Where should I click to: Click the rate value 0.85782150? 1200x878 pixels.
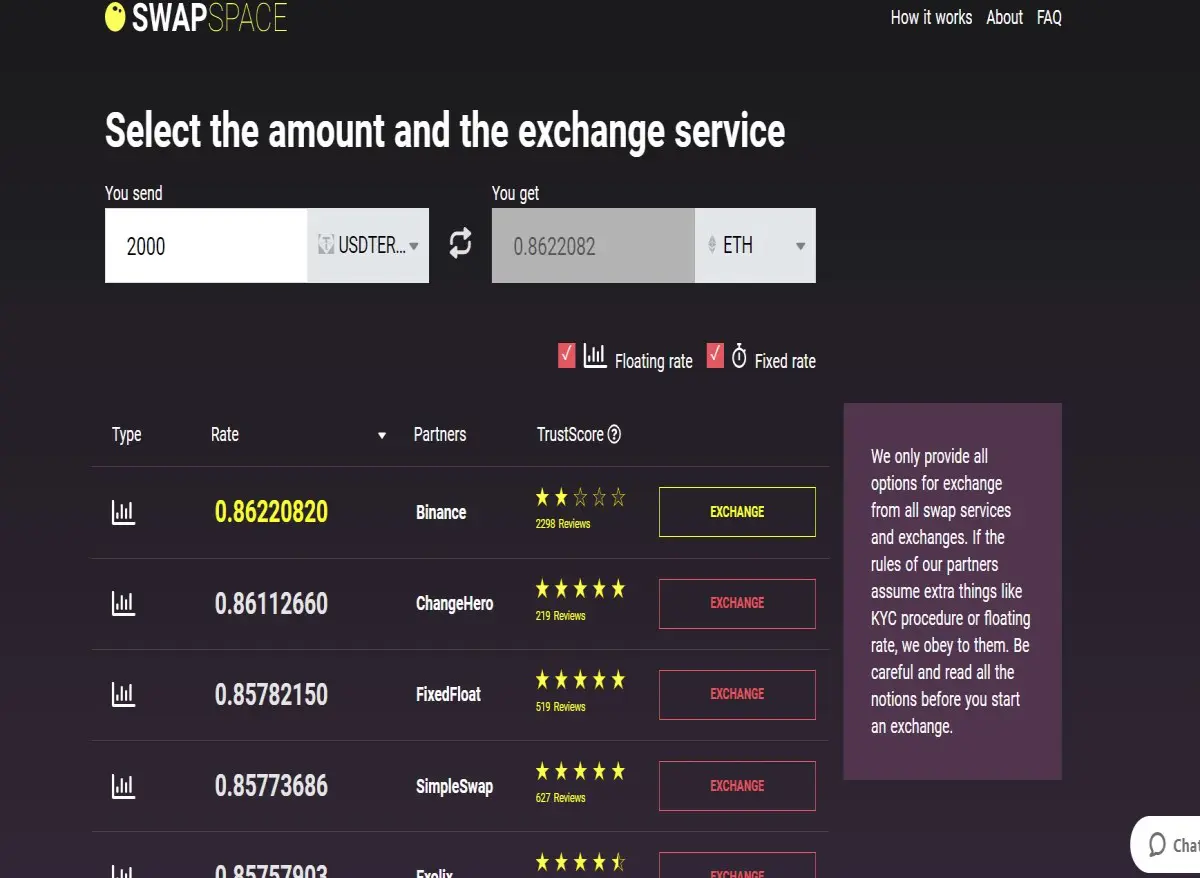[x=271, y=695]
